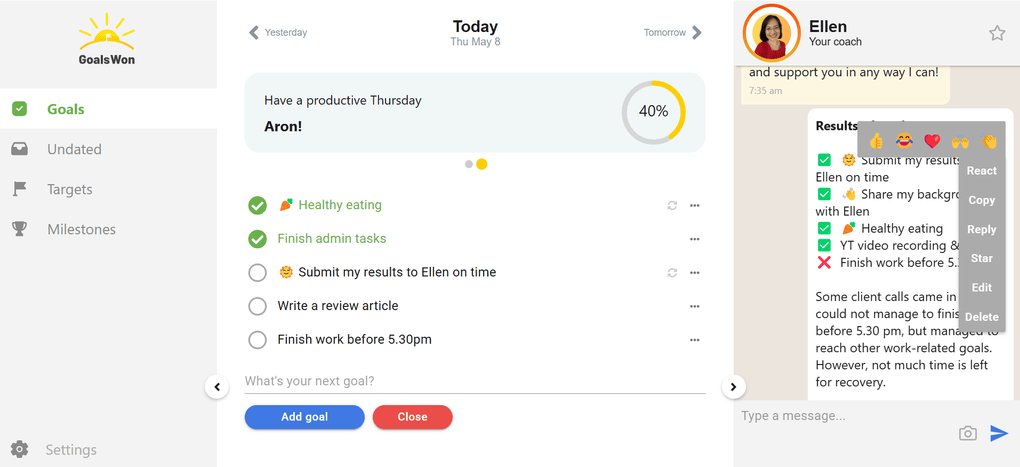Click the send message arrow icon

point(999,433)
